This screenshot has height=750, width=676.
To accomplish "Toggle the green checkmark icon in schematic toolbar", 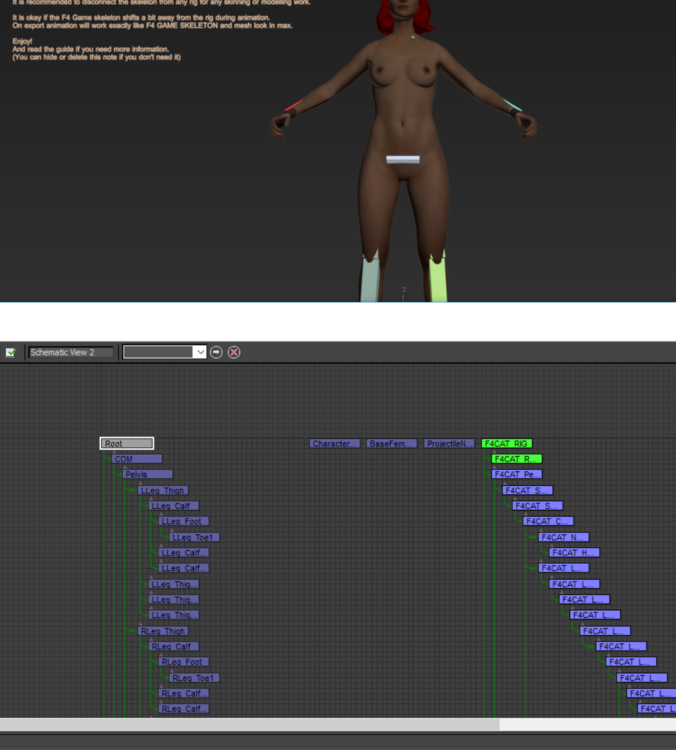I will coord(11,353).
